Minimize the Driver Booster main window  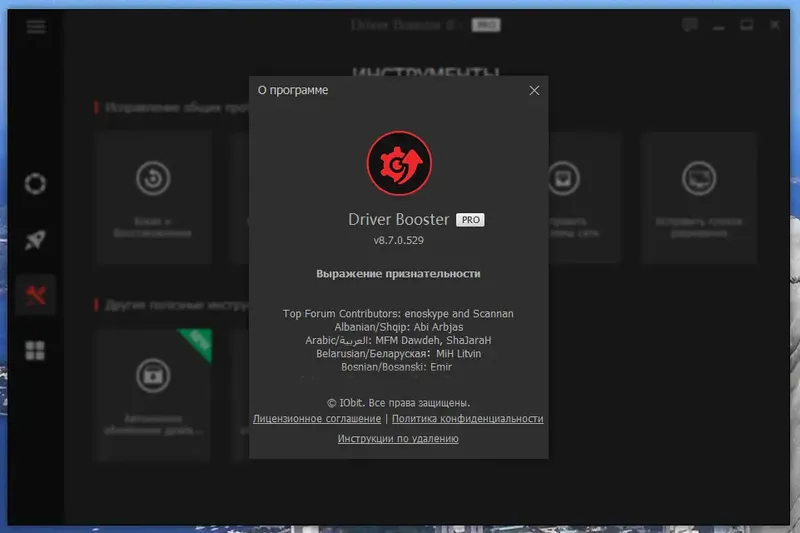click(x=718, y=26)
